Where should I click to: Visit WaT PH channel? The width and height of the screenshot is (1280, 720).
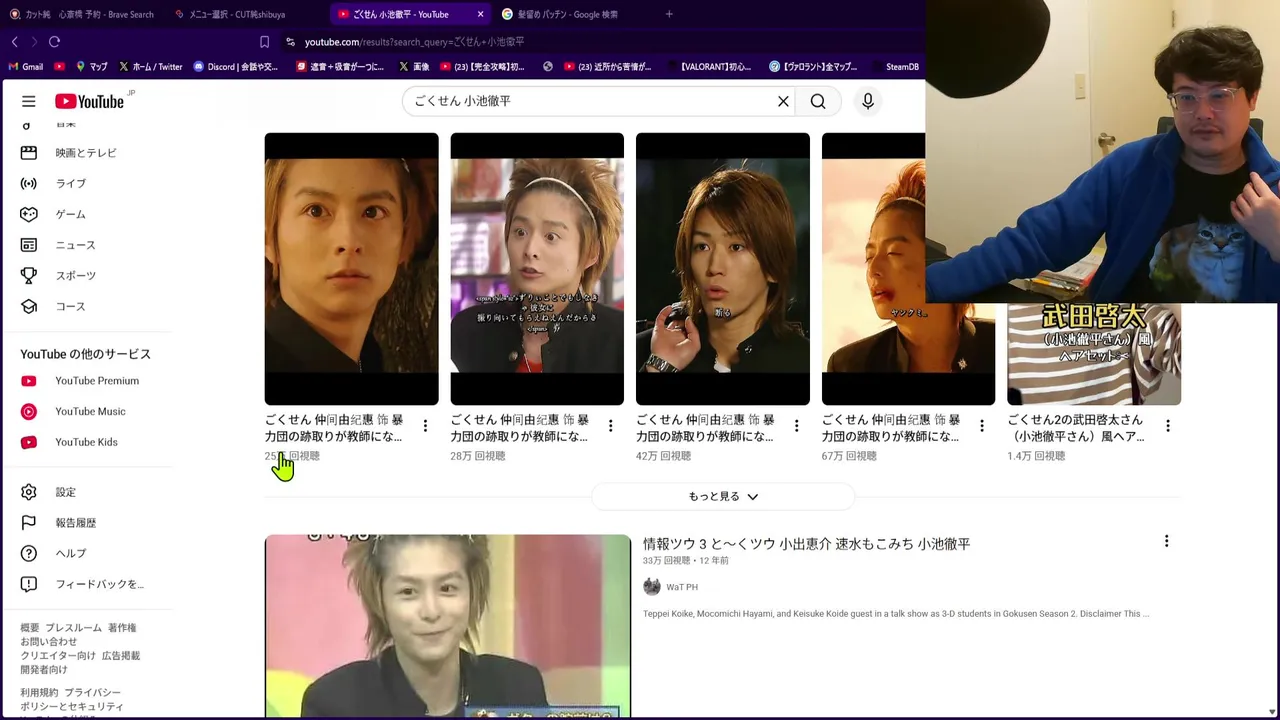[682, 587]
